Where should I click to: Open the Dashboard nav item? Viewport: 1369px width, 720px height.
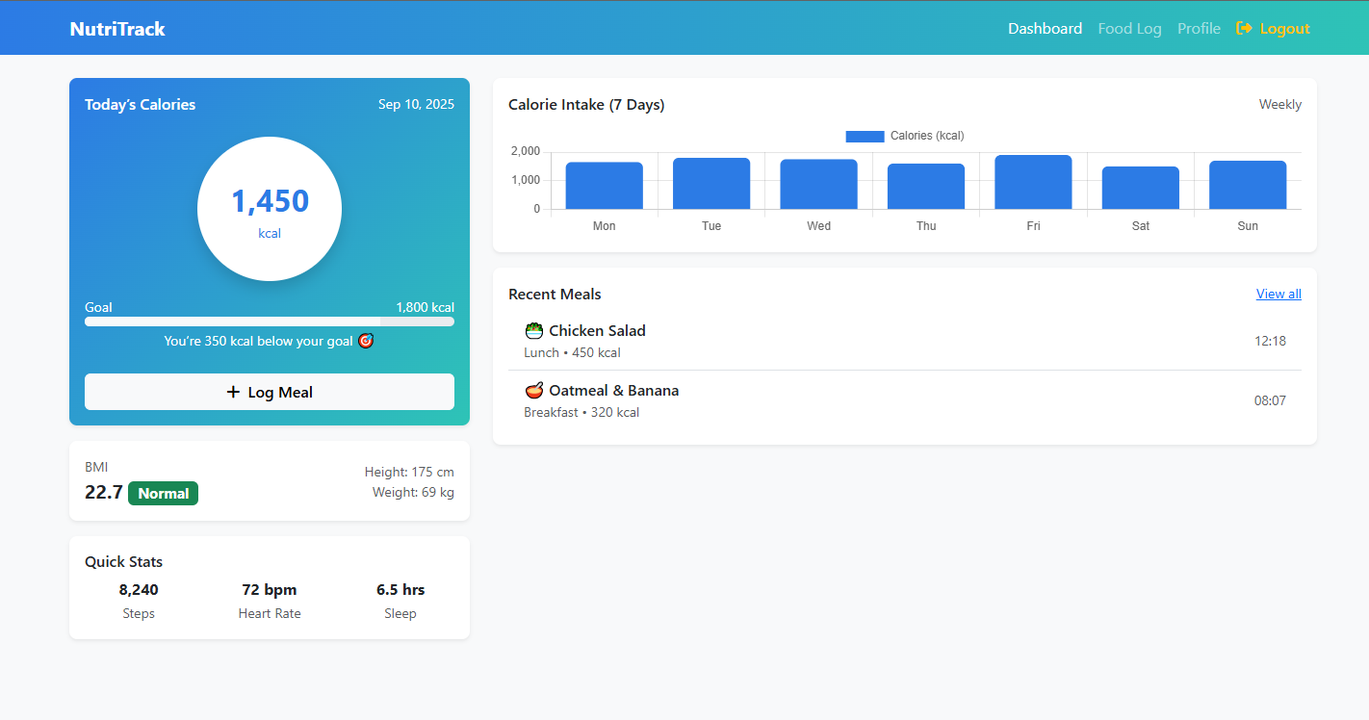1045,28
